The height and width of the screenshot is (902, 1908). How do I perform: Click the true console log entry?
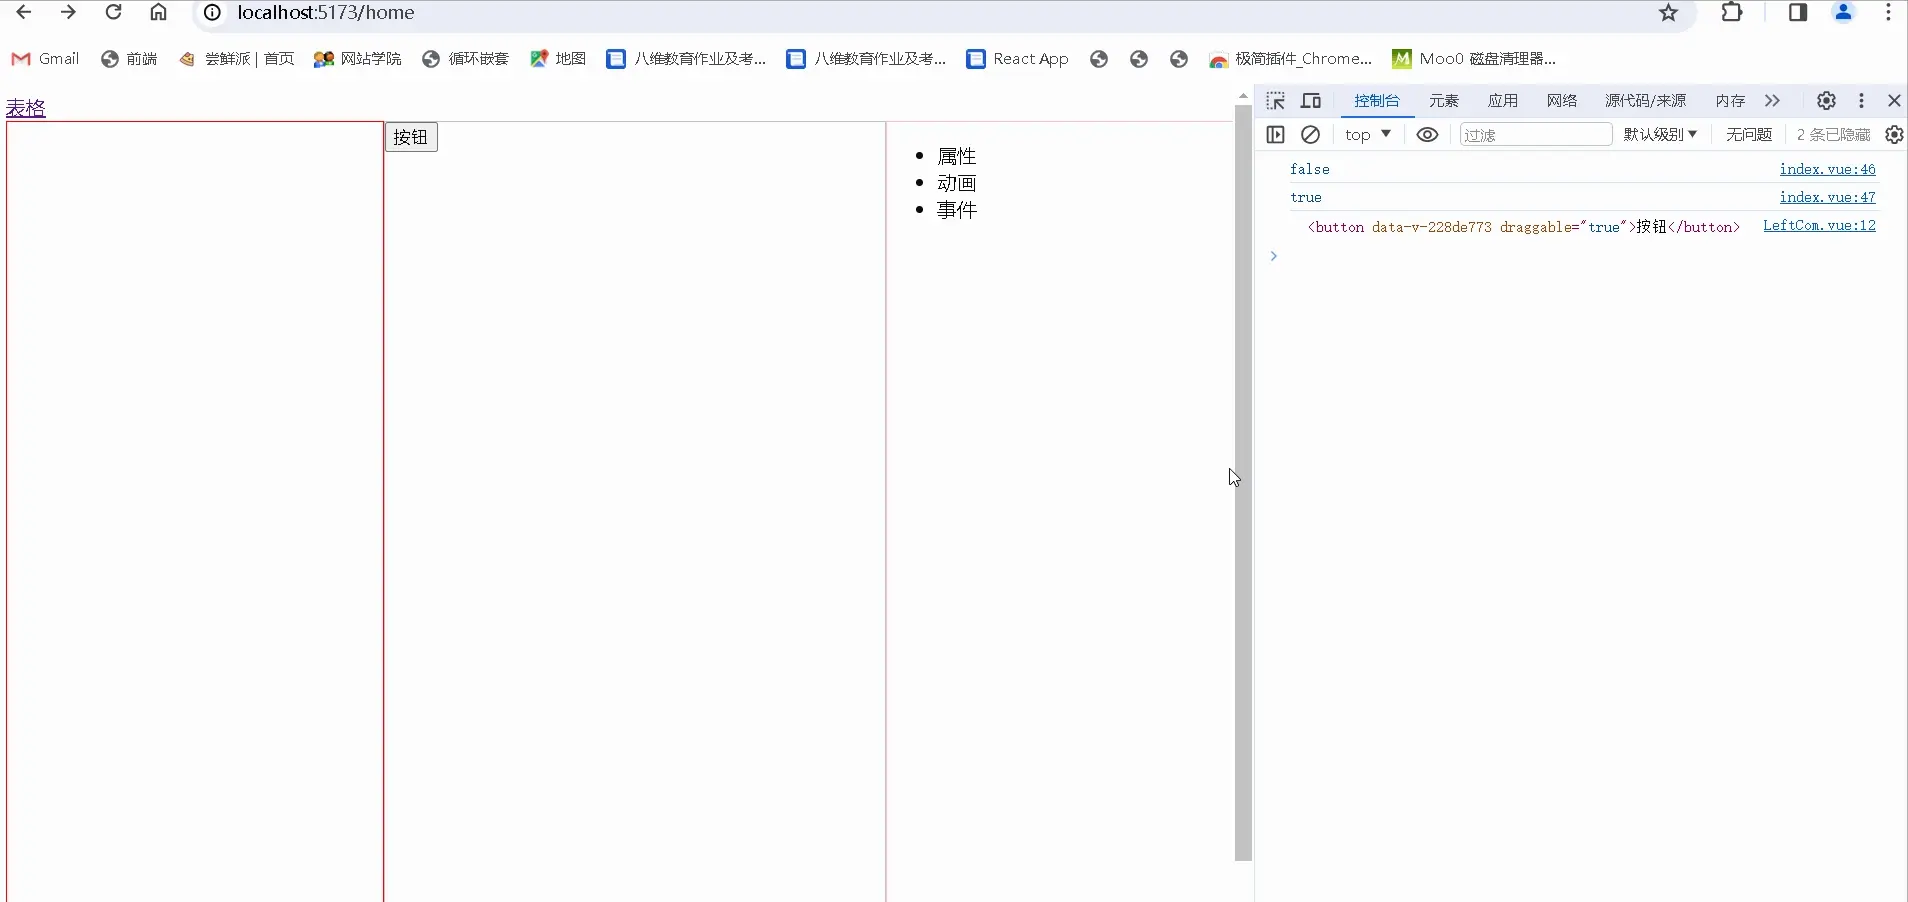pos(1305,197)
